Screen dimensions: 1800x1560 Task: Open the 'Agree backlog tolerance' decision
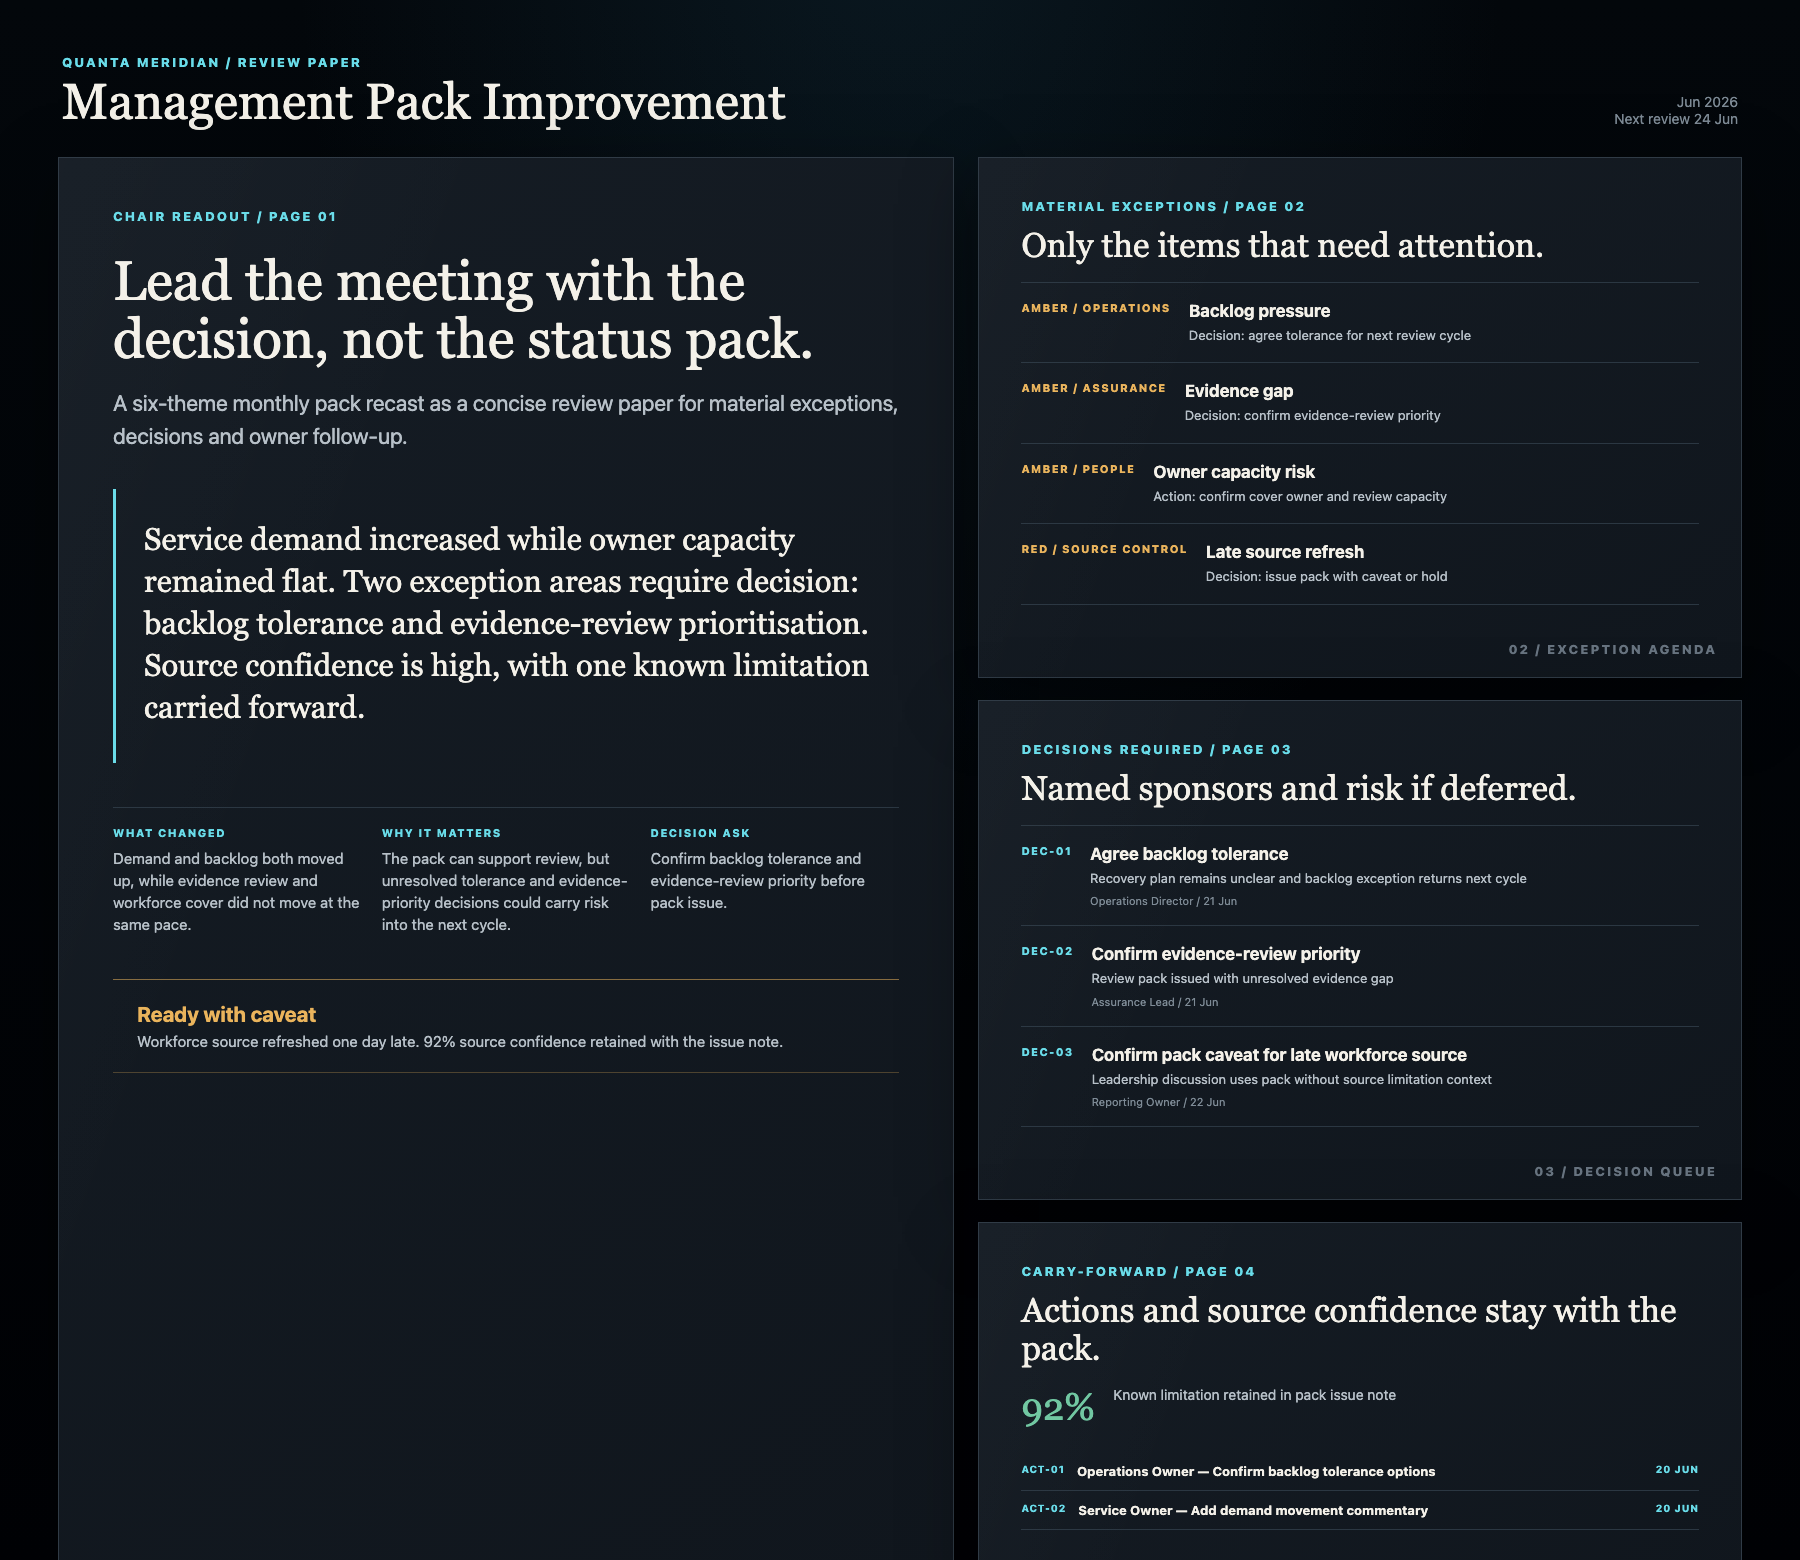[1360, 875]
